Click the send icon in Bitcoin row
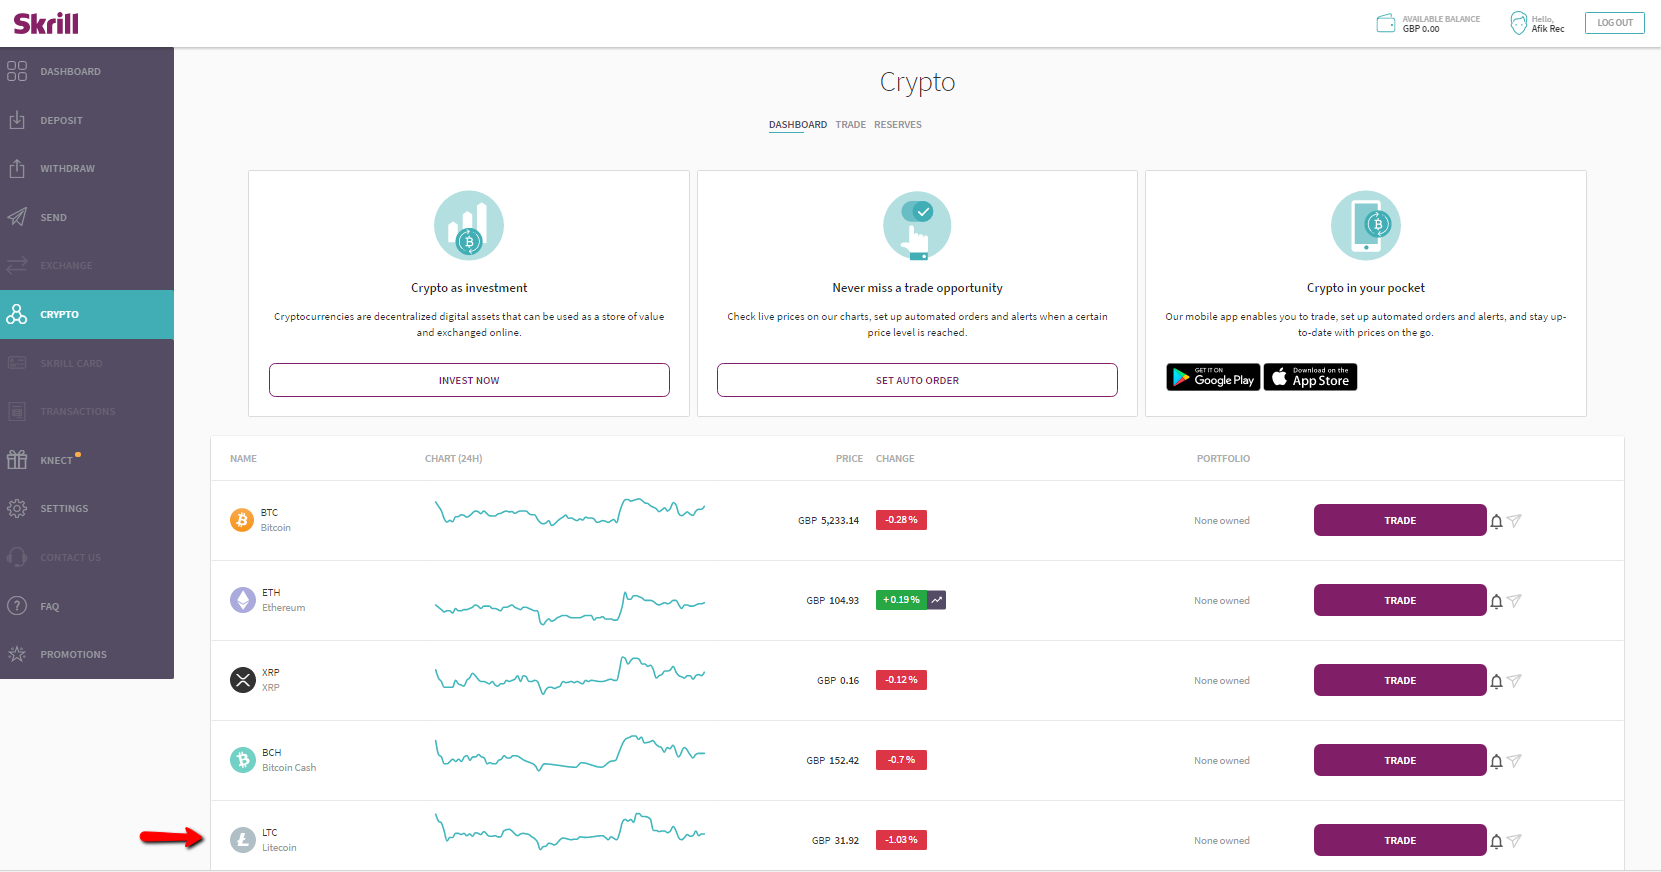Viewport: 1661px width, 872px height. coord(1514,520)
